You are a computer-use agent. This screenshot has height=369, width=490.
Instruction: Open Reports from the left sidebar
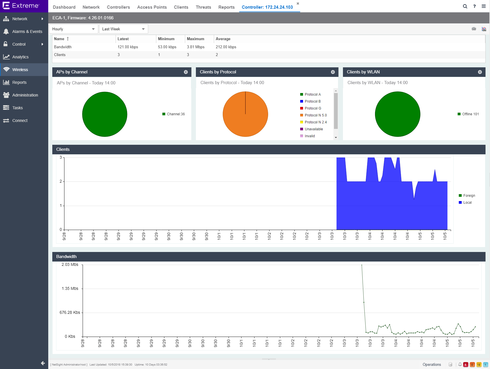point(24,82)
